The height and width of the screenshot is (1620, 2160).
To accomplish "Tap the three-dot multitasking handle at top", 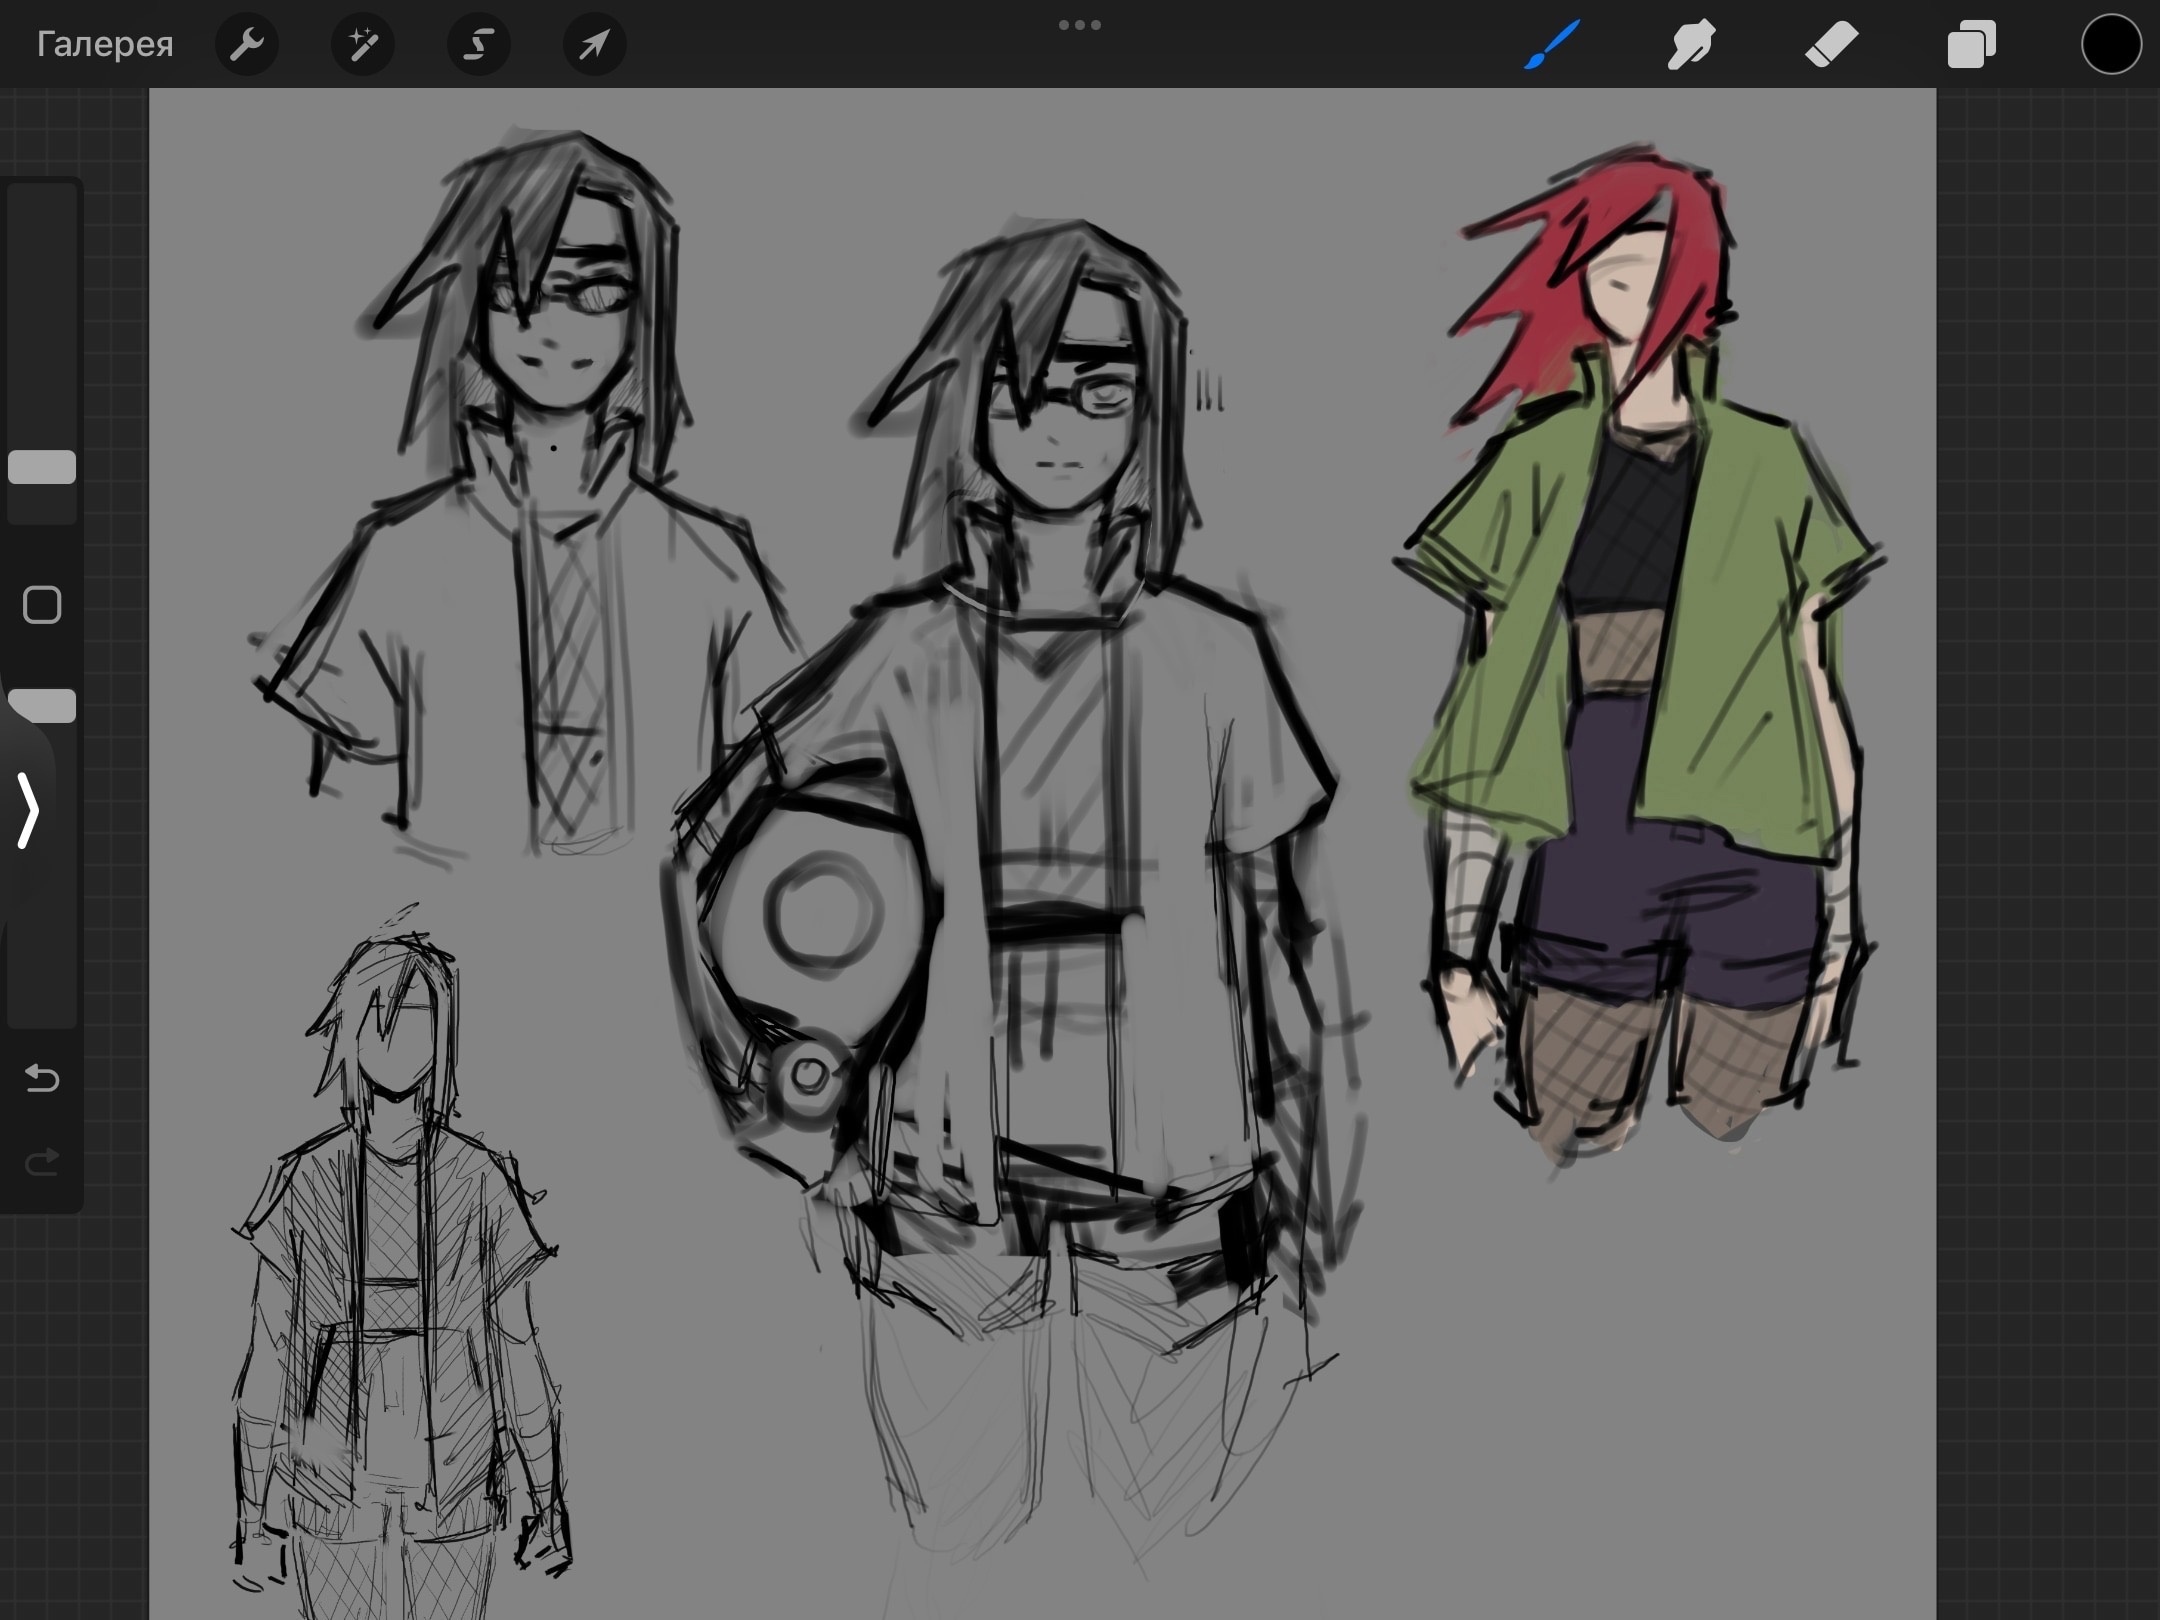I will pyautogui.click(x=1080, y=25).
